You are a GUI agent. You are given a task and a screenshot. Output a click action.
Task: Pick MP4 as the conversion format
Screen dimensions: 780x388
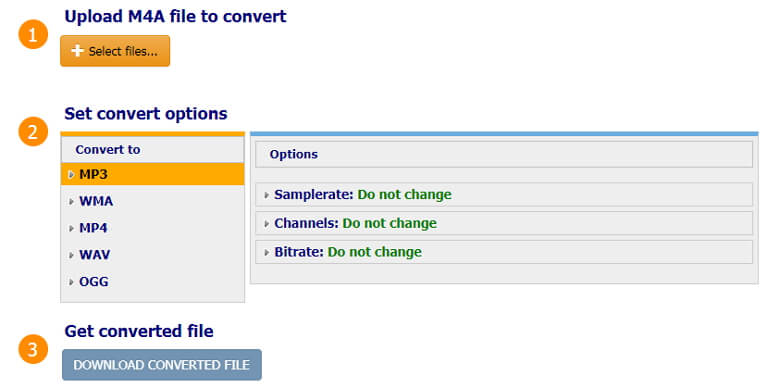tap(153, 228)
